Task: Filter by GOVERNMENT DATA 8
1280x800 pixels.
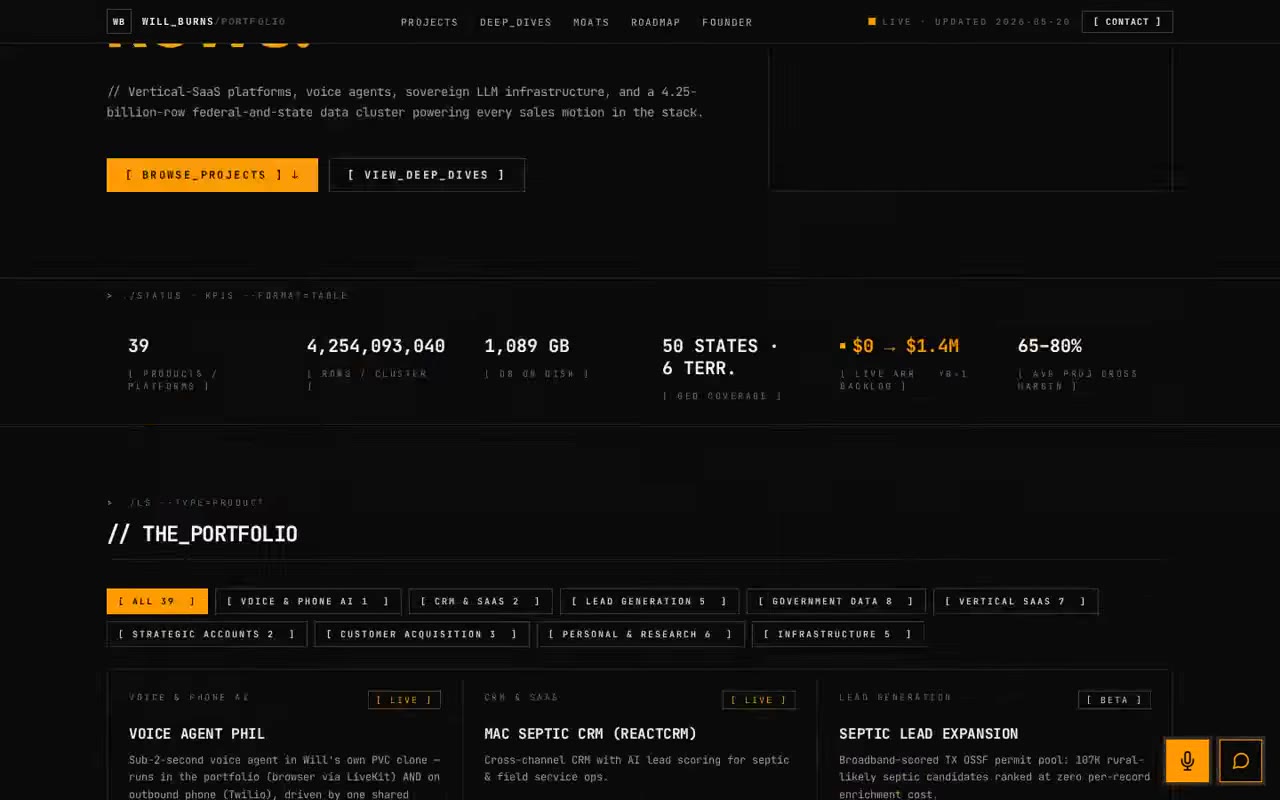Action: [x=836, y=601]
